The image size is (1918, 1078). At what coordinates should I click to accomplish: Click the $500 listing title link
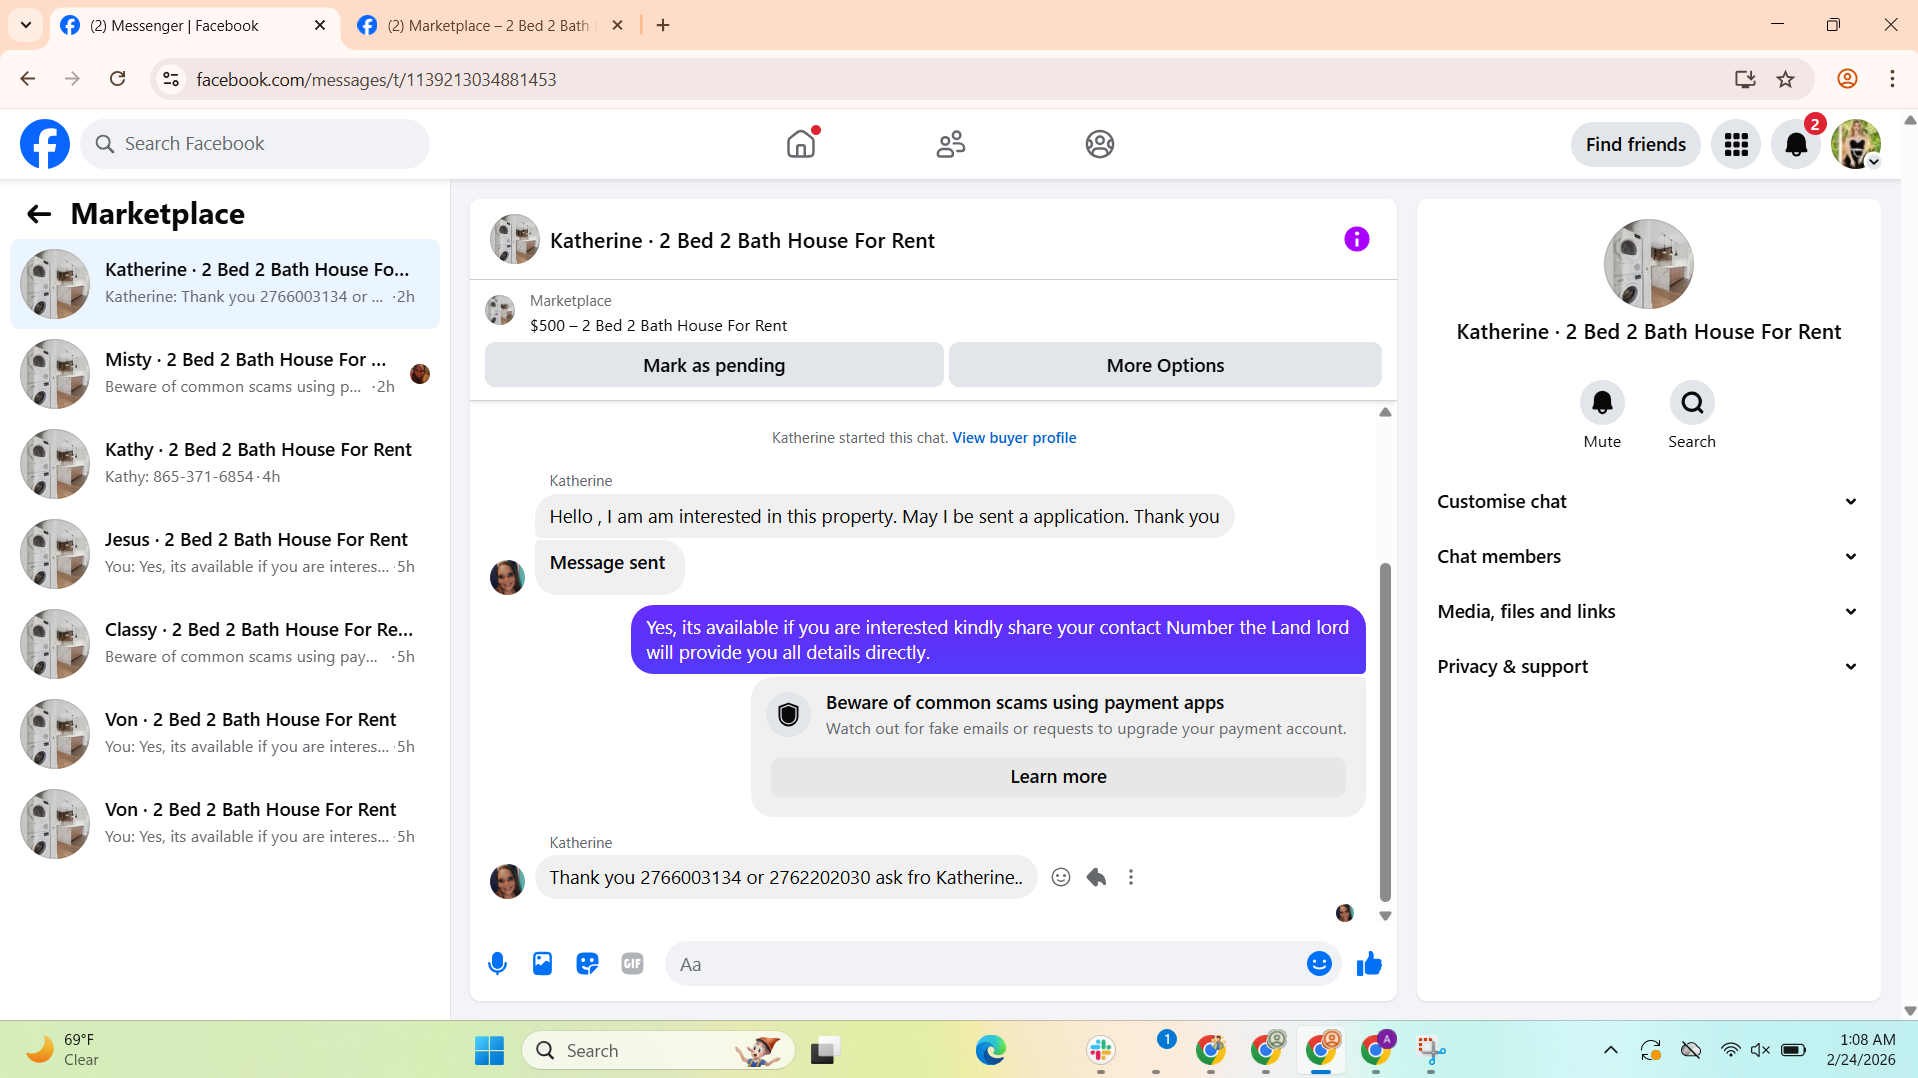click(658, 326)
